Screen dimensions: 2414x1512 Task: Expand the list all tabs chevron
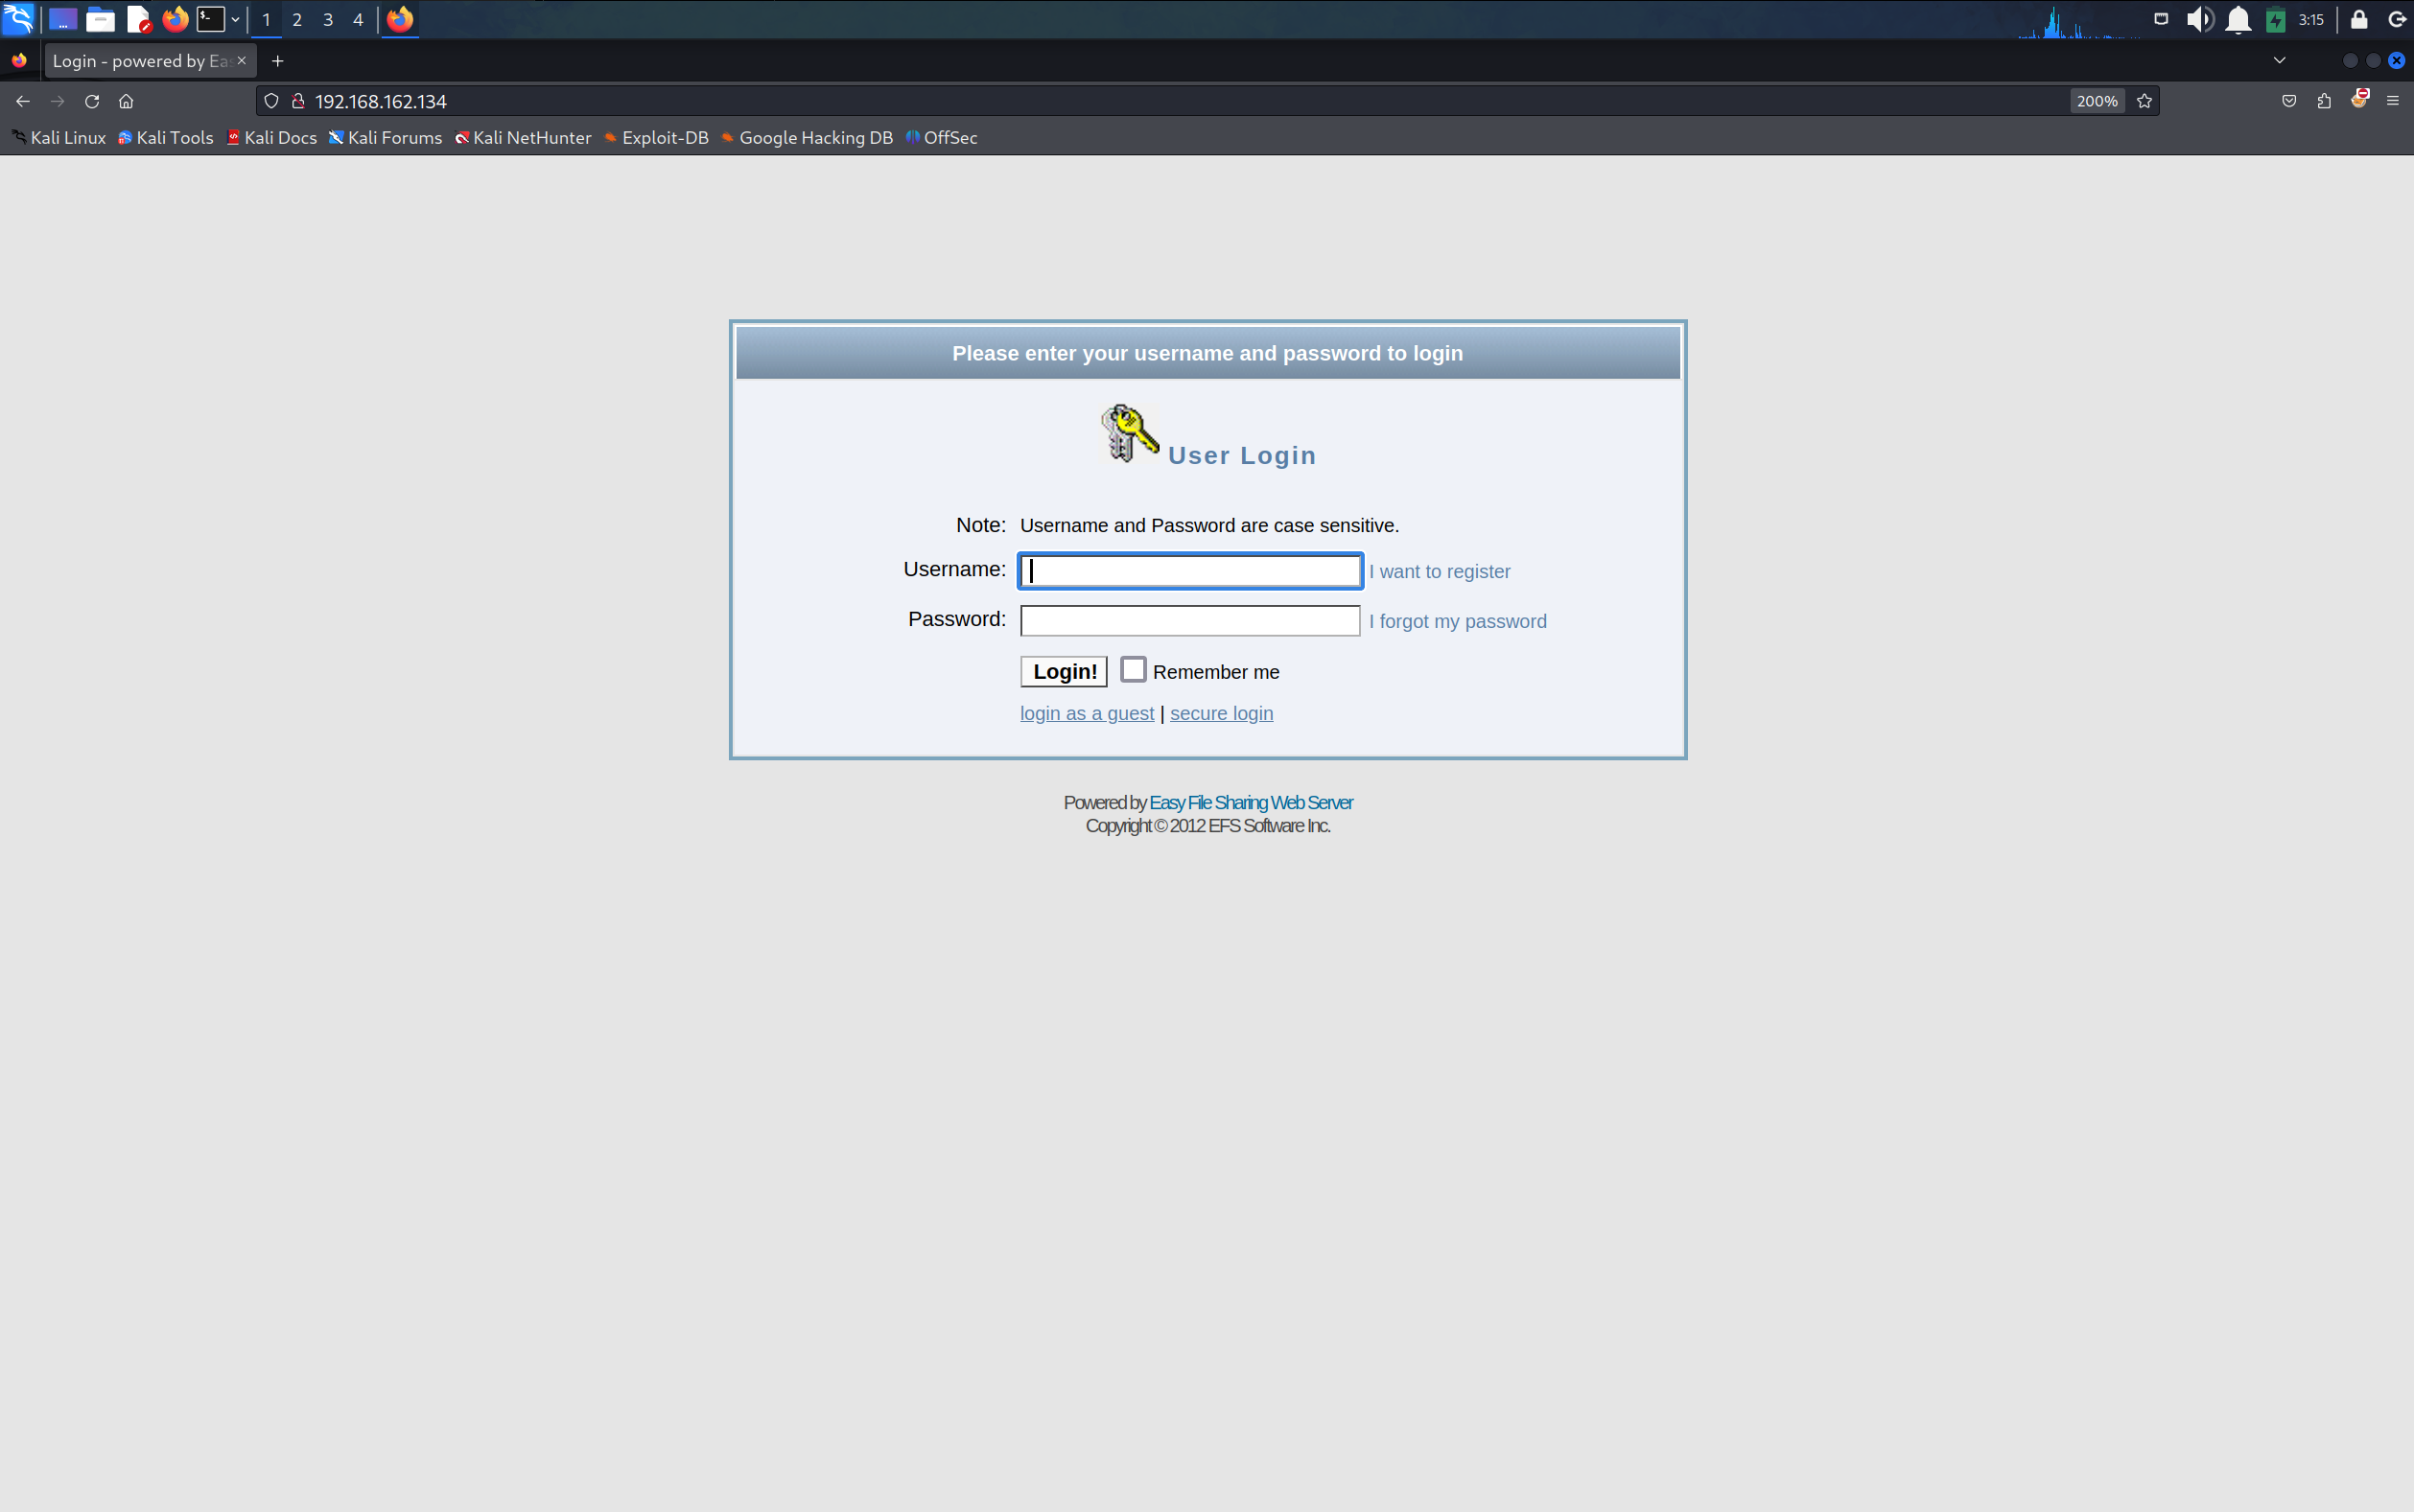pyautogui.click(x=2279, y=61)
